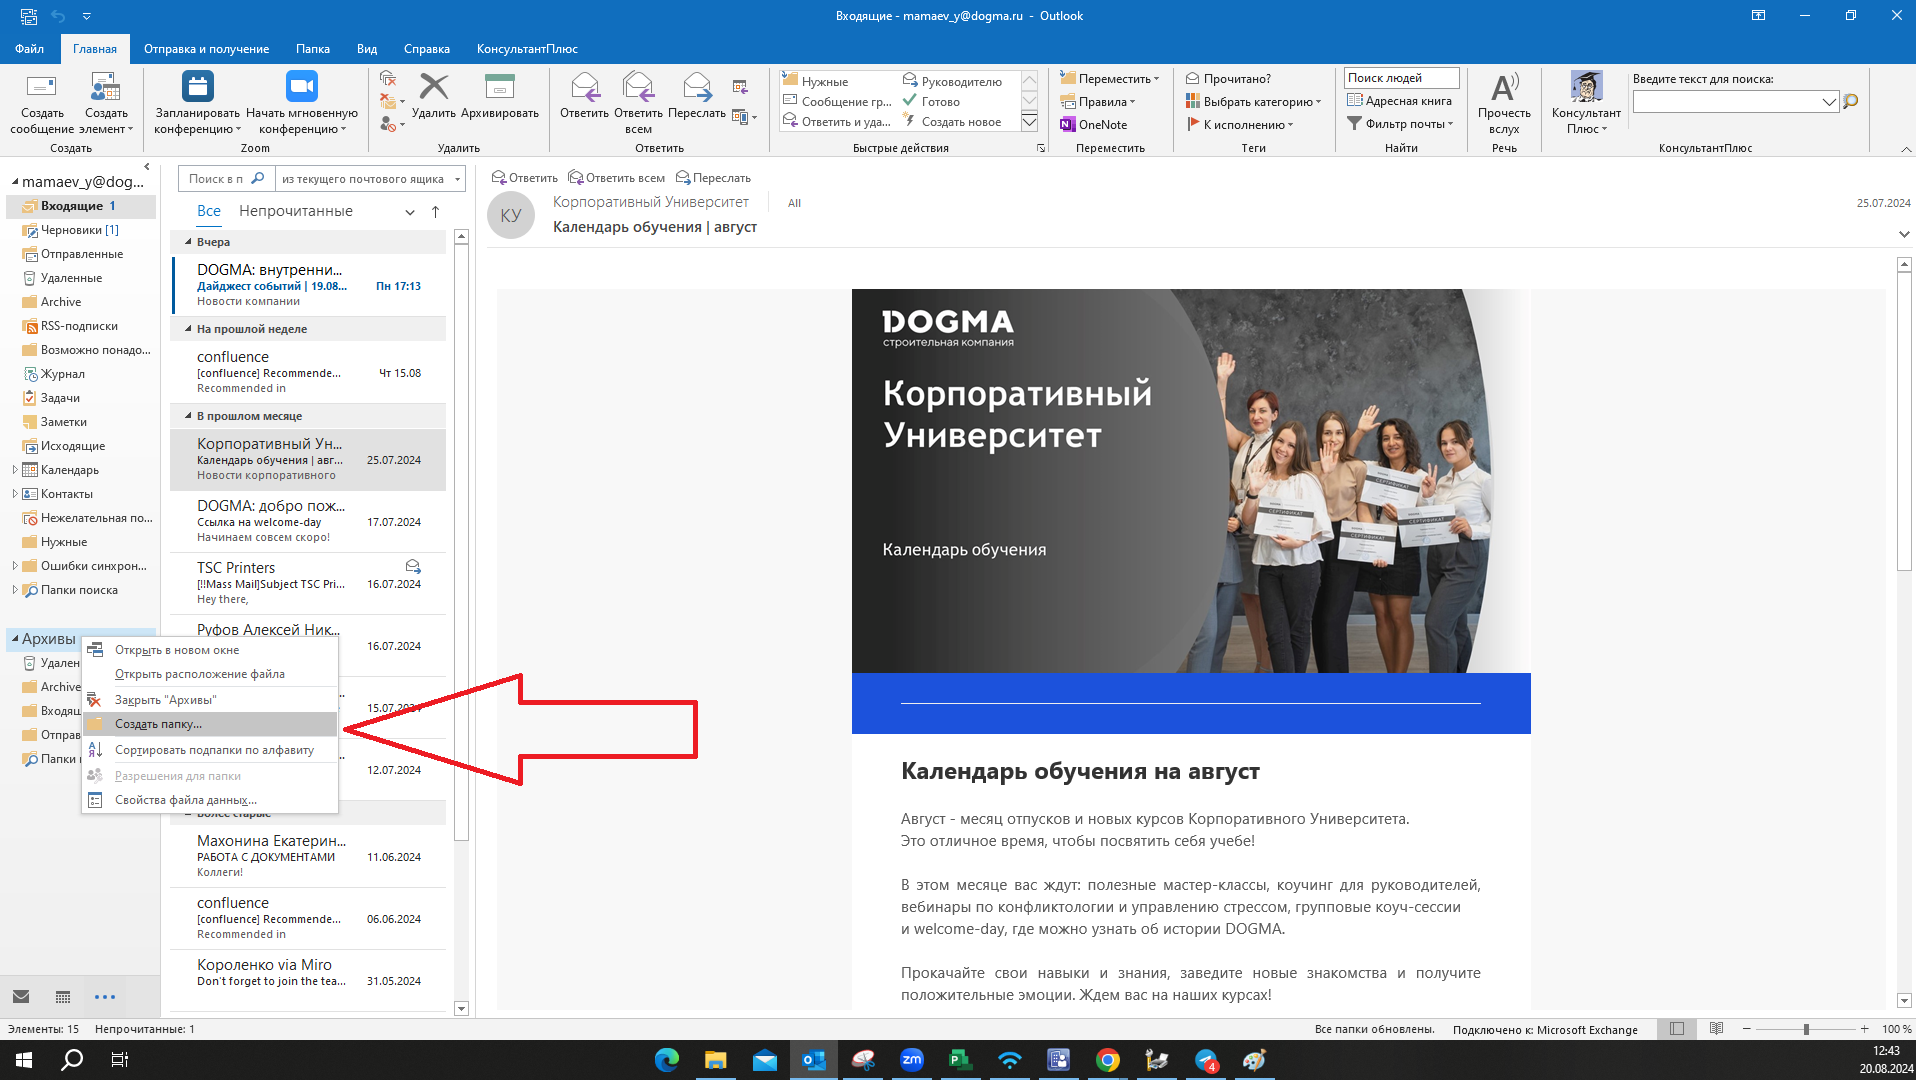Switch to Unread (Непрочитанные) filter

tap(295, 211)
